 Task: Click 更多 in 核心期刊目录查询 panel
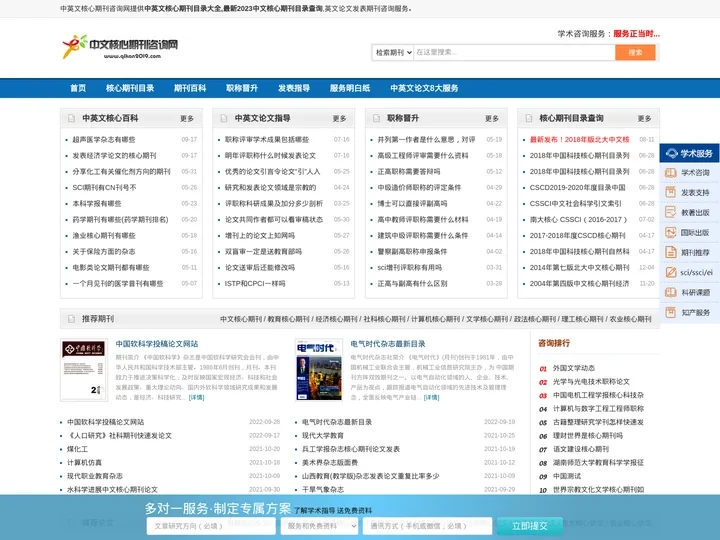[x=644, y=118]
